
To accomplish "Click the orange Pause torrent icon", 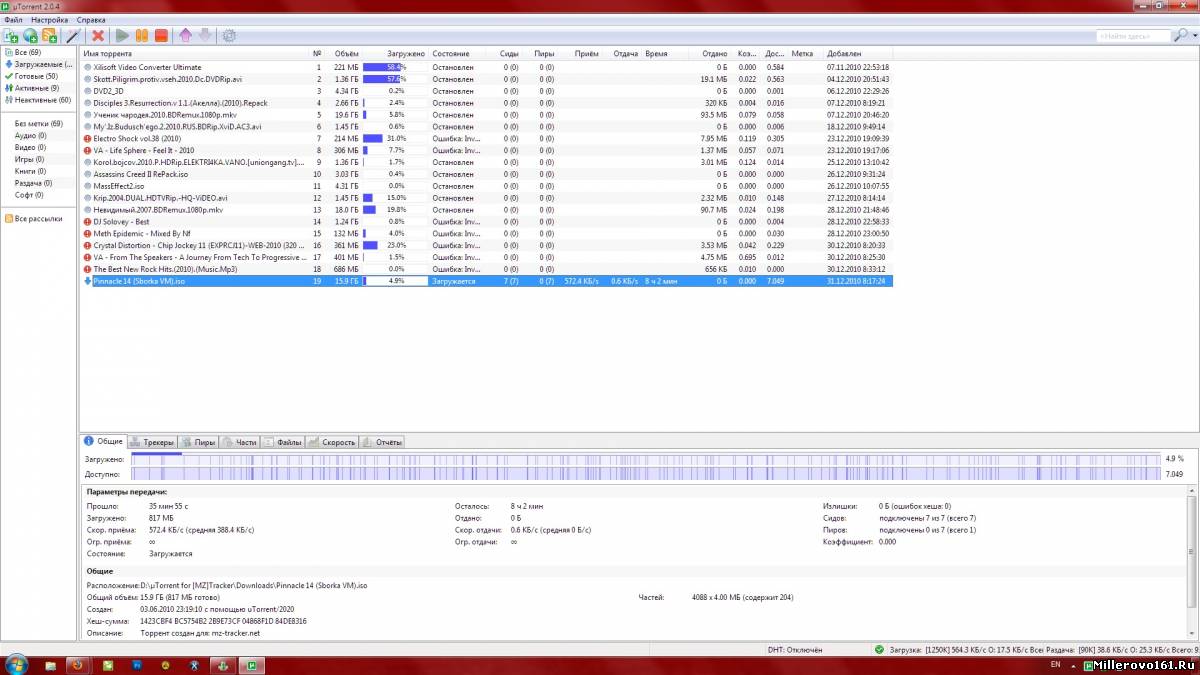I will tap(142, 36).
